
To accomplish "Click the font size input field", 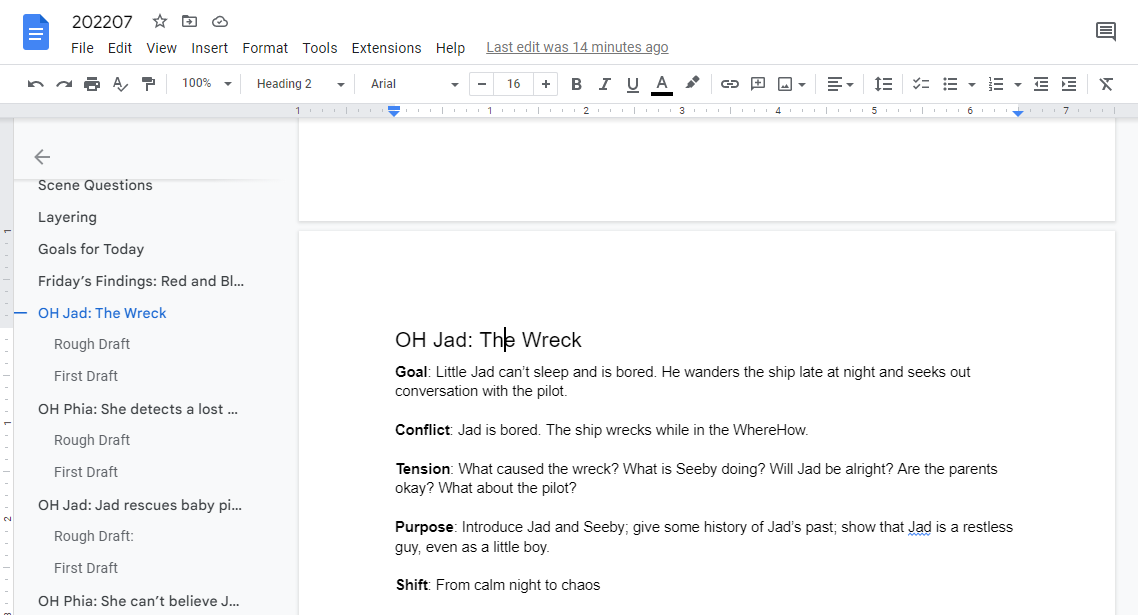I will 513,84.
